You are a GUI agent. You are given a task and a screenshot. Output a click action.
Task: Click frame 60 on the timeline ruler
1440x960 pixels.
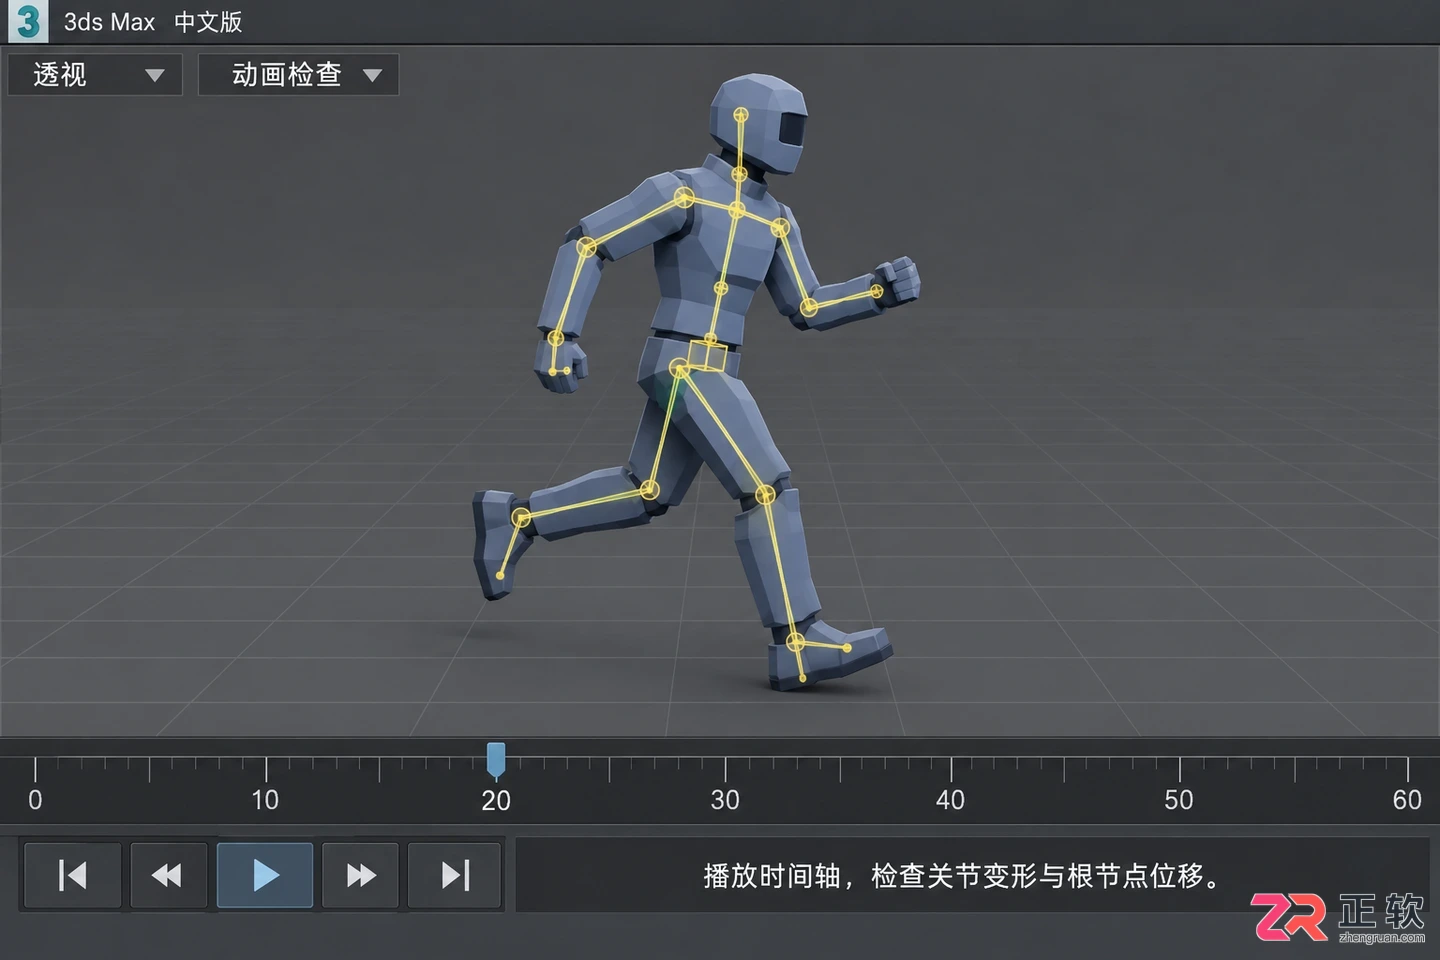pyautogui.click(x=1407, y=800)
